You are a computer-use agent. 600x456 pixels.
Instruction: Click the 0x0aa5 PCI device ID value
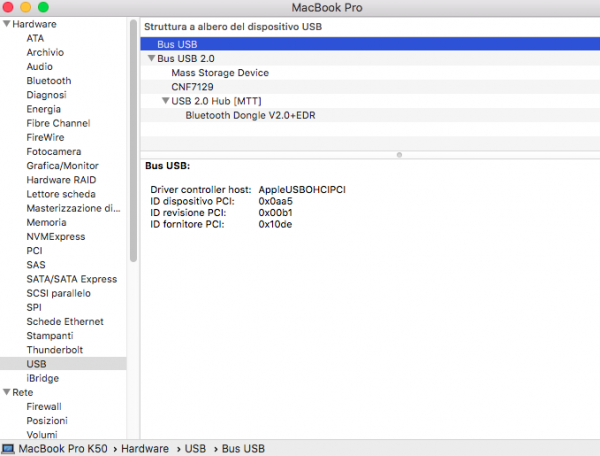click(x=276, y=201)
